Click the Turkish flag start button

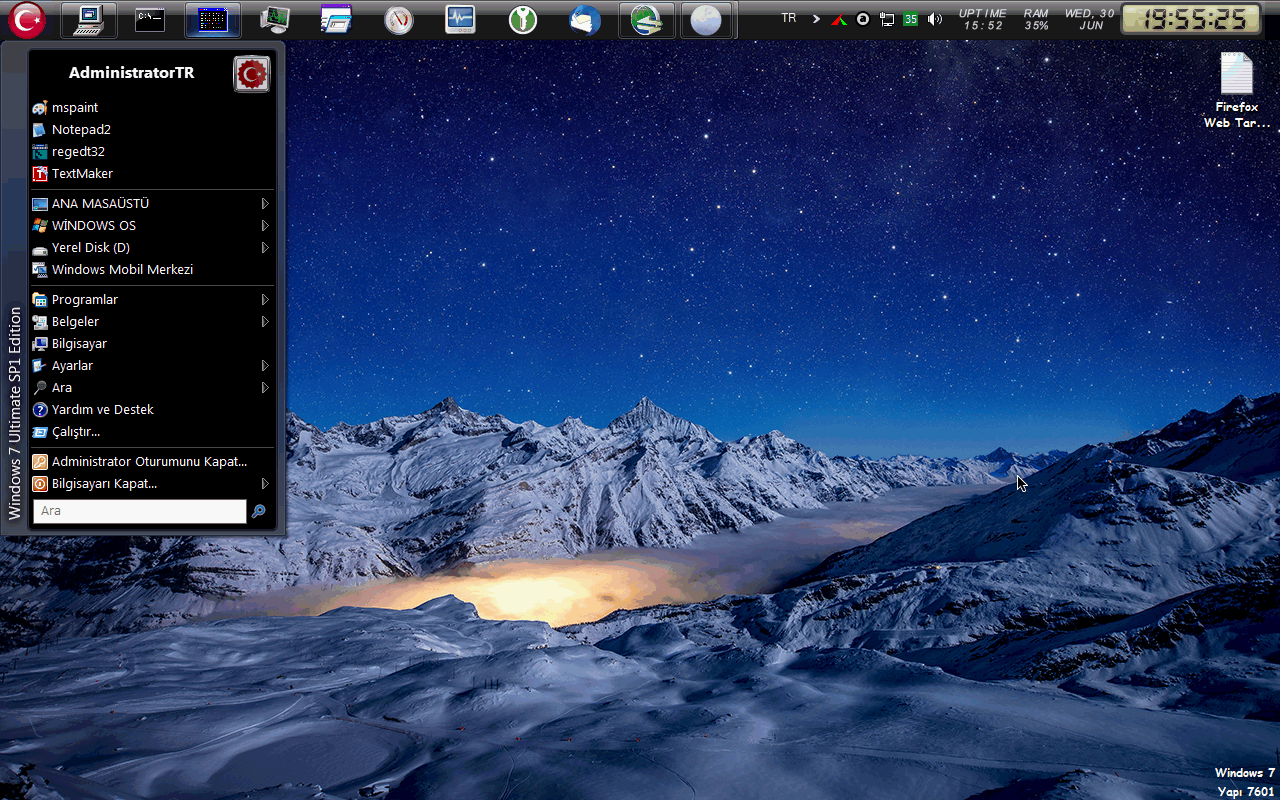click(26, 19)
